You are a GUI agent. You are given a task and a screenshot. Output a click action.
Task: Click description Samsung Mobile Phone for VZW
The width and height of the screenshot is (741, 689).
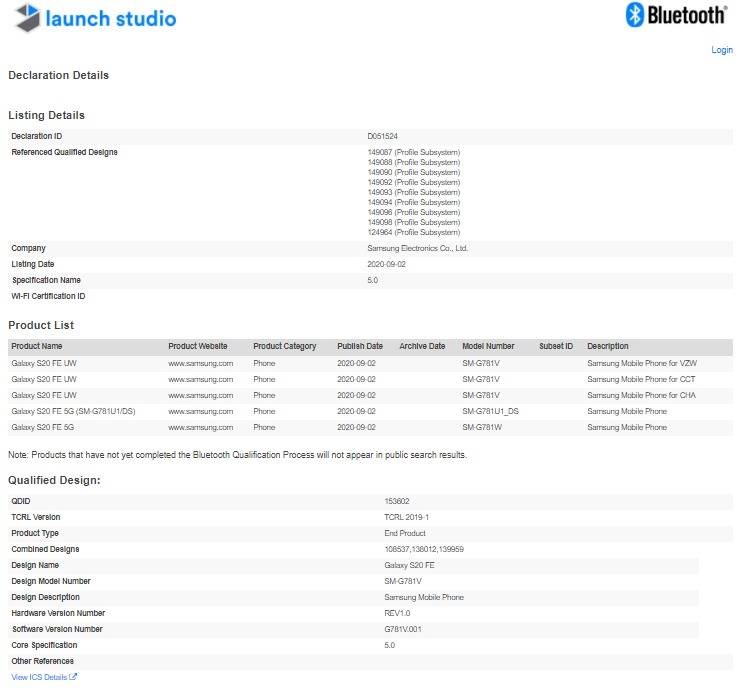click(642, 363)
